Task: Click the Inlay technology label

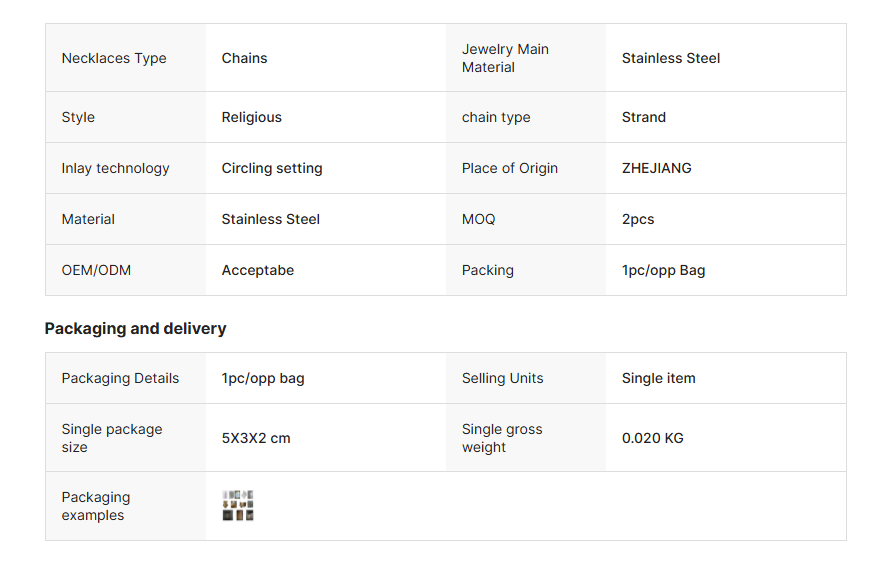Action: 115,168
